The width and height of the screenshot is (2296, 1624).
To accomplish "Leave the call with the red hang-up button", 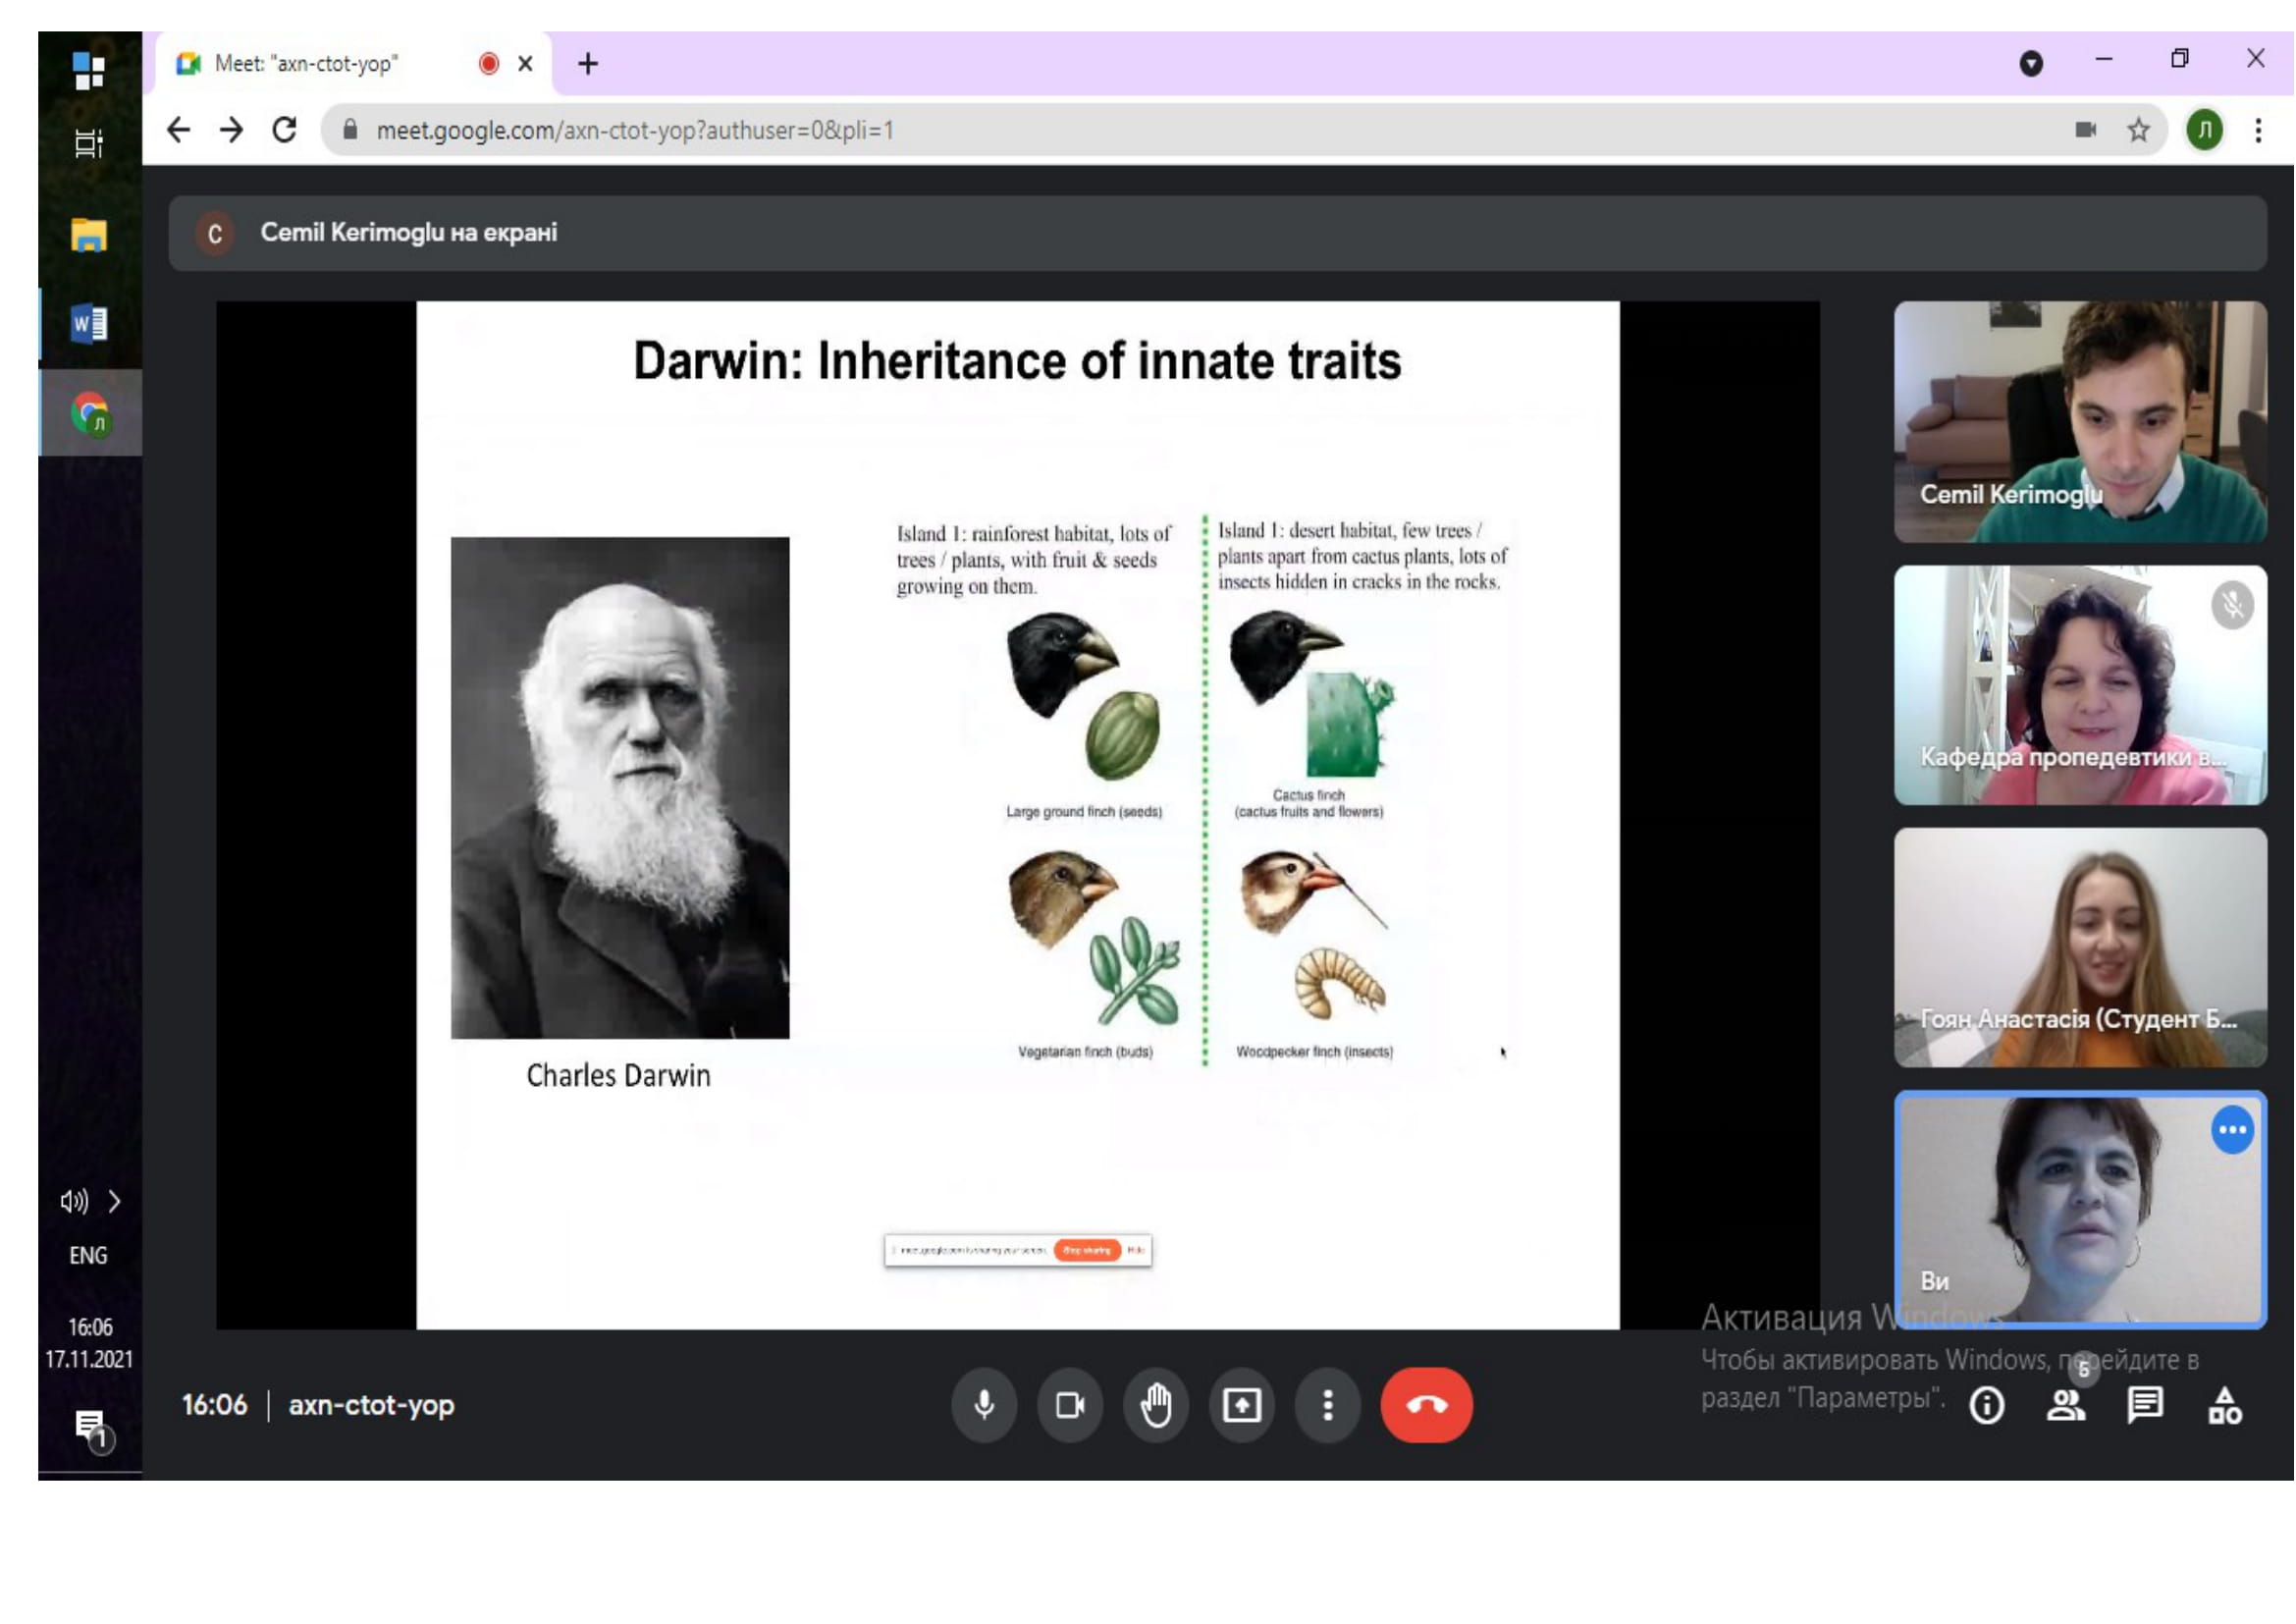I will point(1426,1405).
